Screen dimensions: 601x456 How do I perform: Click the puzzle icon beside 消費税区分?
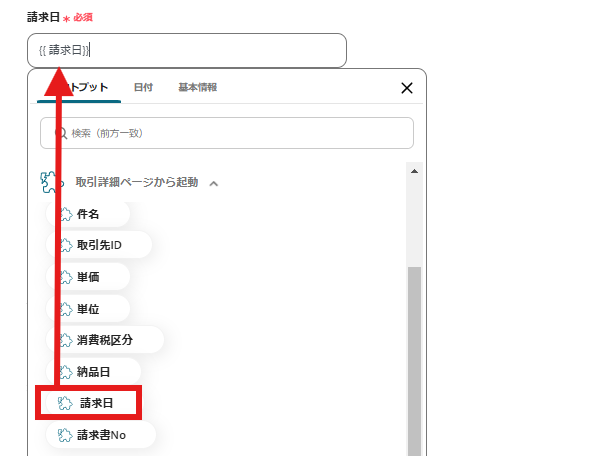[66, 340]
